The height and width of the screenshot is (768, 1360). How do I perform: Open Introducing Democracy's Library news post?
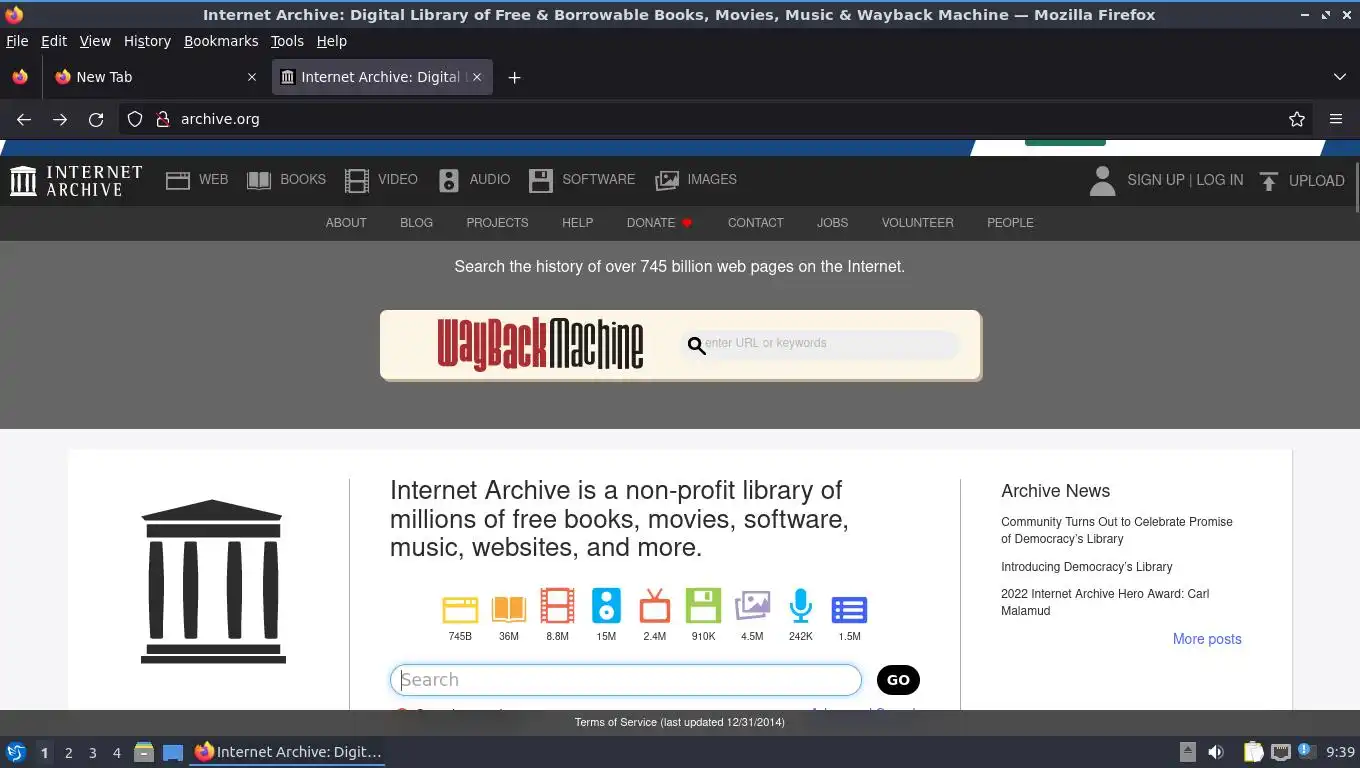pos(1086,567)
